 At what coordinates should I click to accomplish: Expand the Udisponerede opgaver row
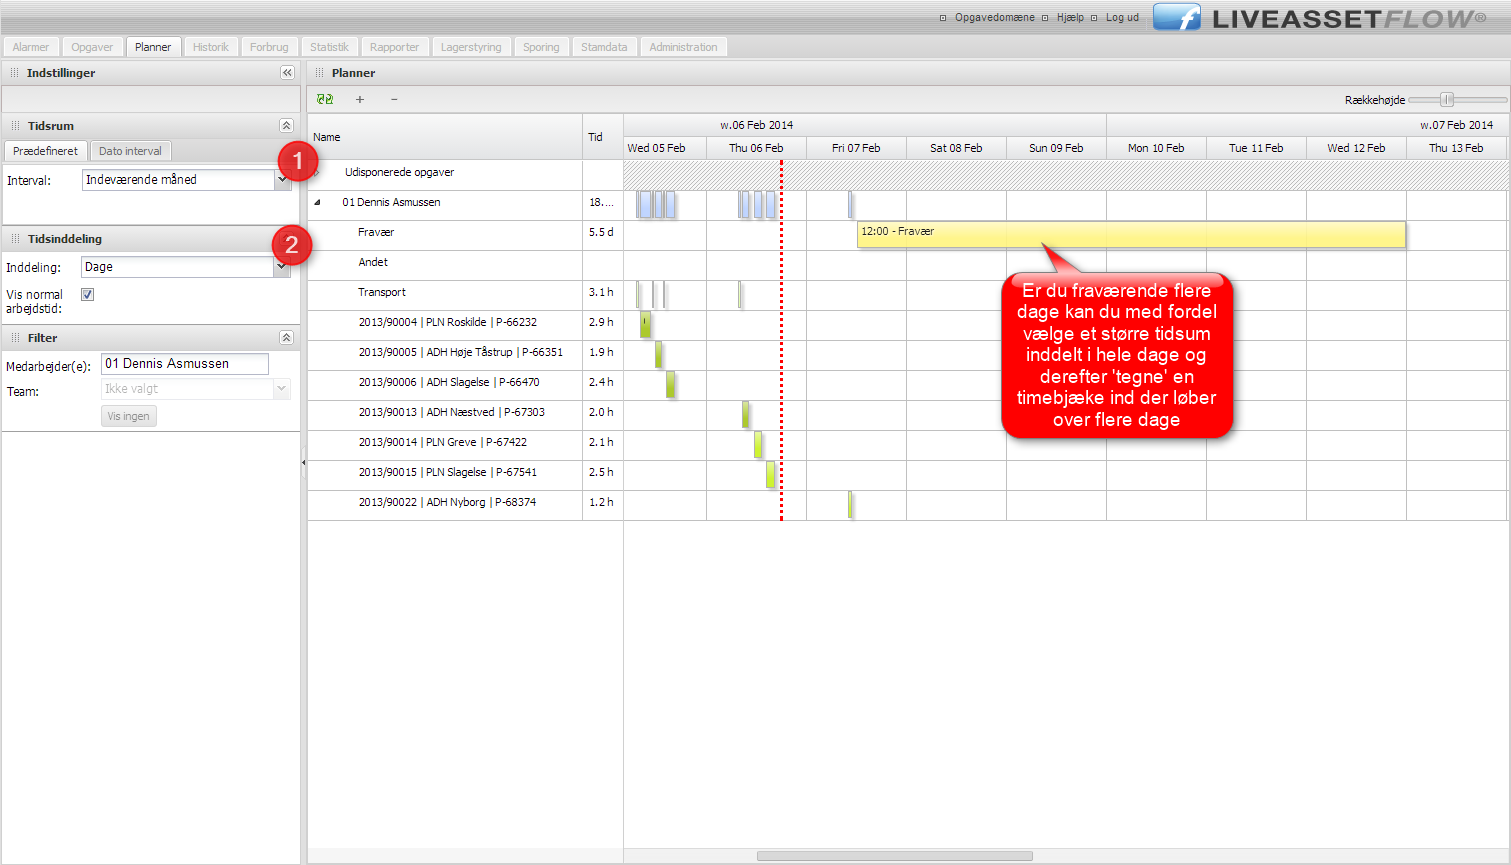pos(318,172)
